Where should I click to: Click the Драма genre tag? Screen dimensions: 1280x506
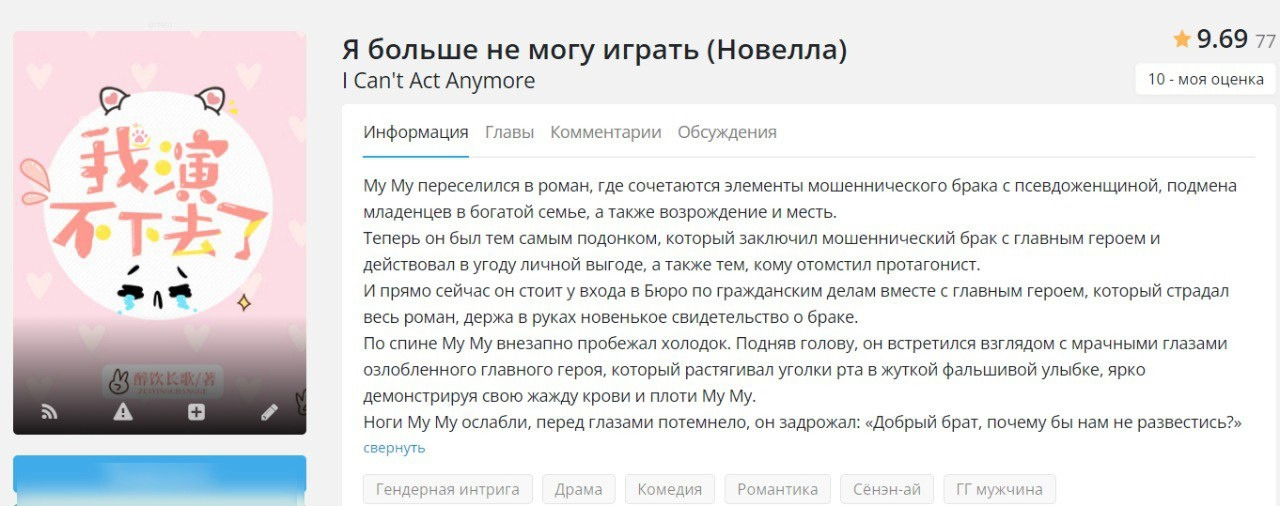click(578, 489)
